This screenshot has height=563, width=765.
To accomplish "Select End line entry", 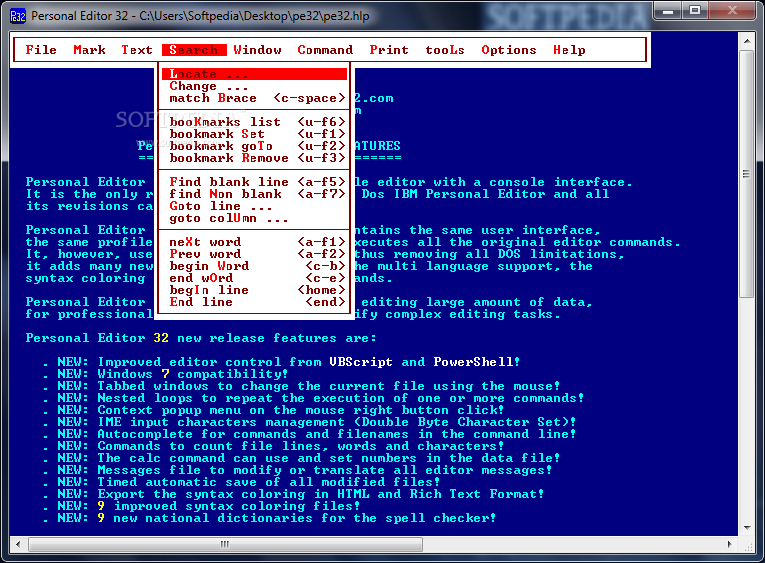I will click(x=254, y=302).
